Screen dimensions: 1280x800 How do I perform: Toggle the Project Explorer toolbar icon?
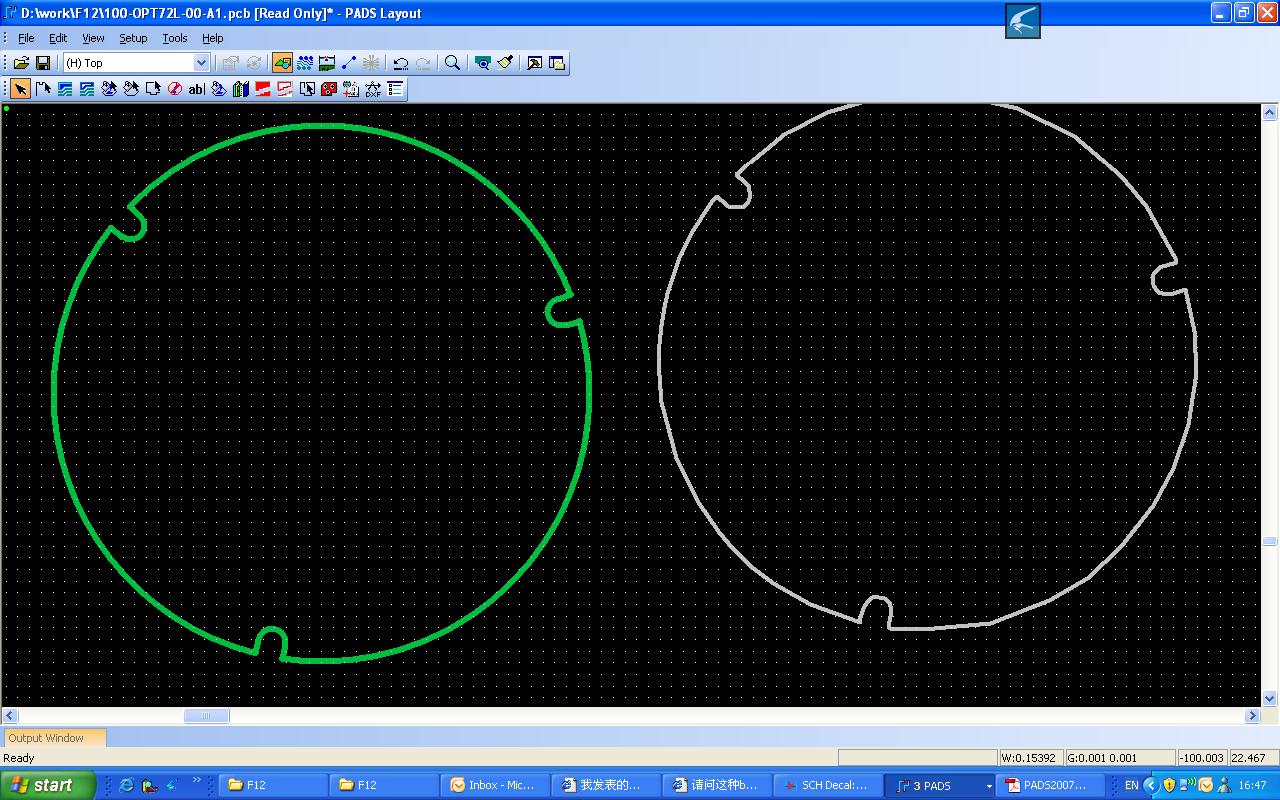(x=557, y=63)
